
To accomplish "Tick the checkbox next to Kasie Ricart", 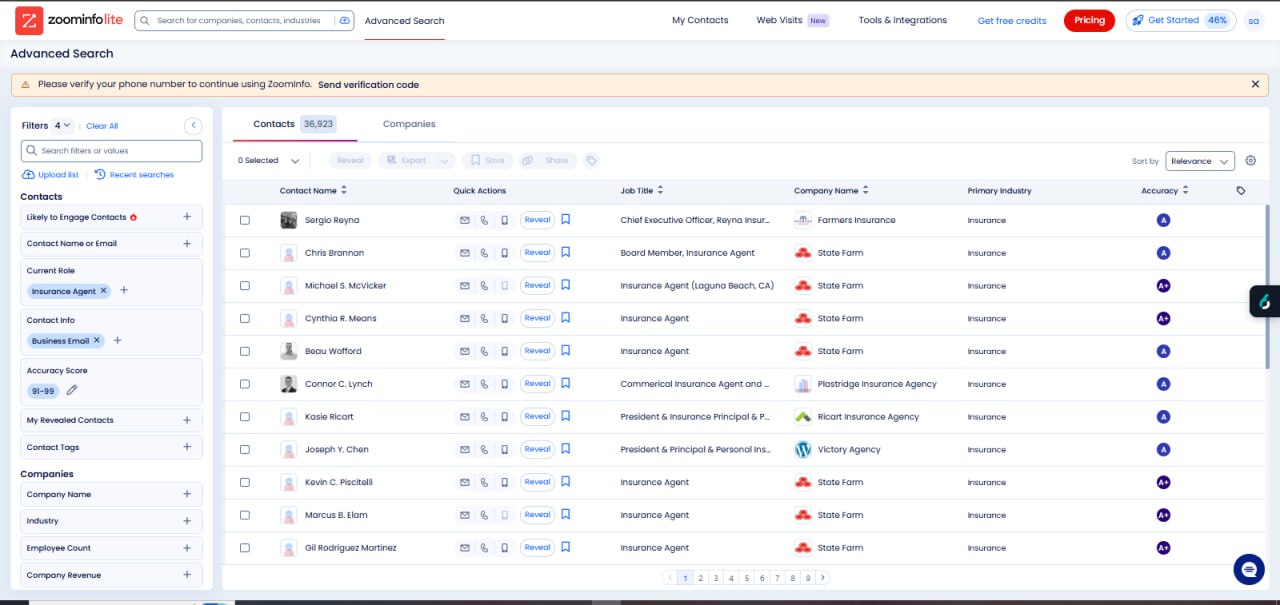I will pos(245,417).
